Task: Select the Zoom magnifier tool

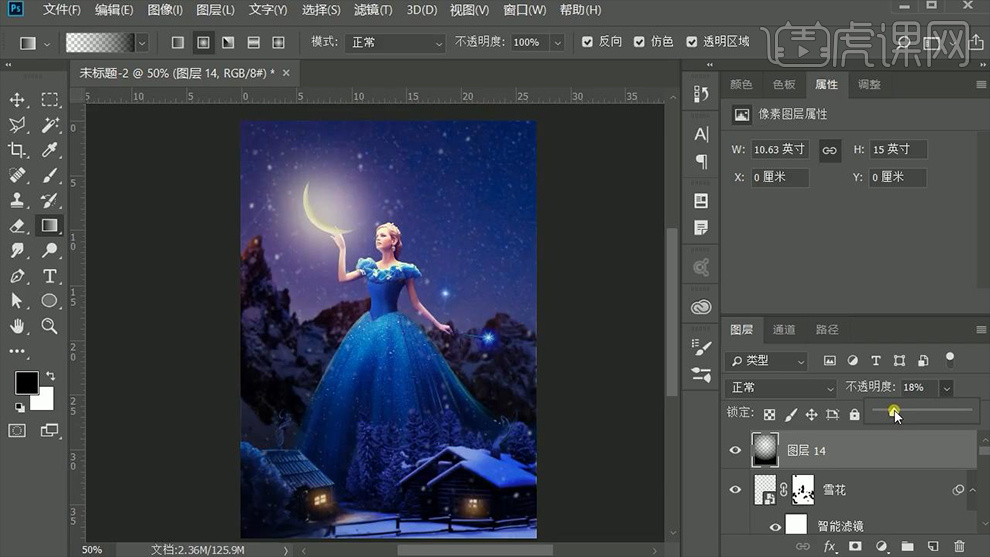Action: 49,326
